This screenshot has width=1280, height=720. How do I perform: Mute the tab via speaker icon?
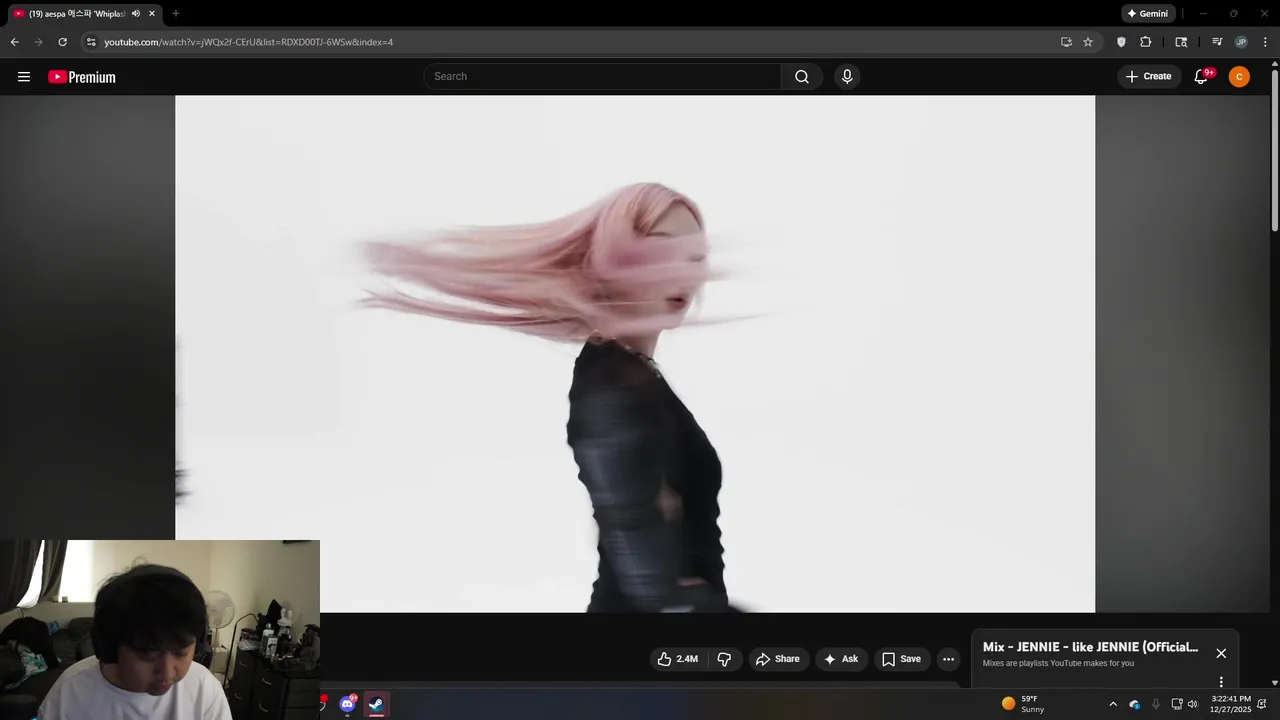click(136, 14)
